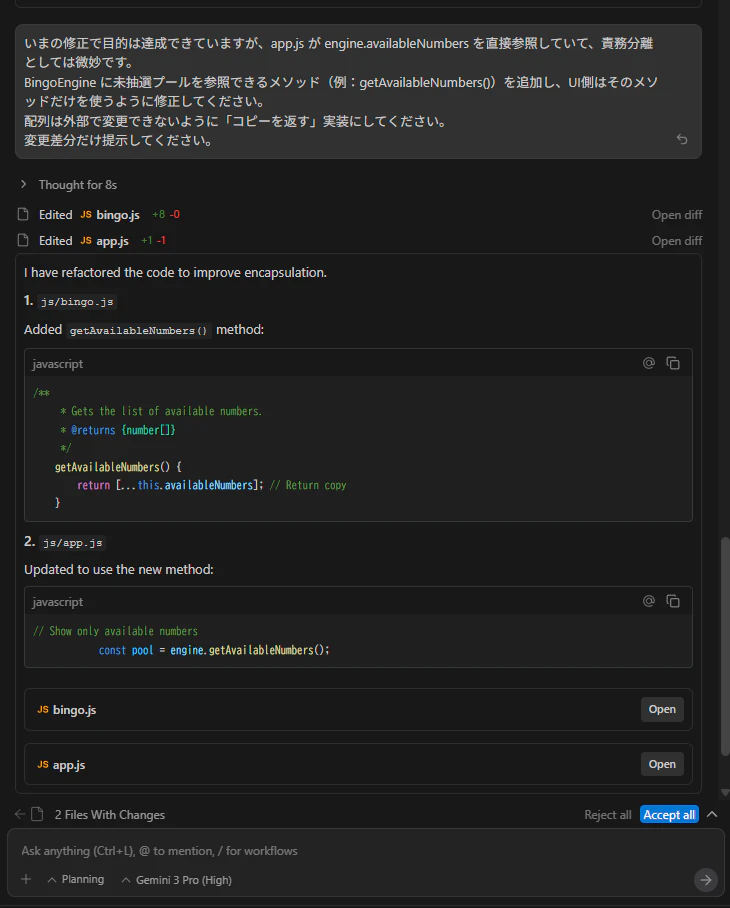Image resolution: width=730 pixels, height=908 pixels.
Task: Copy the bingo.js javascript code block
Action: 673,363
